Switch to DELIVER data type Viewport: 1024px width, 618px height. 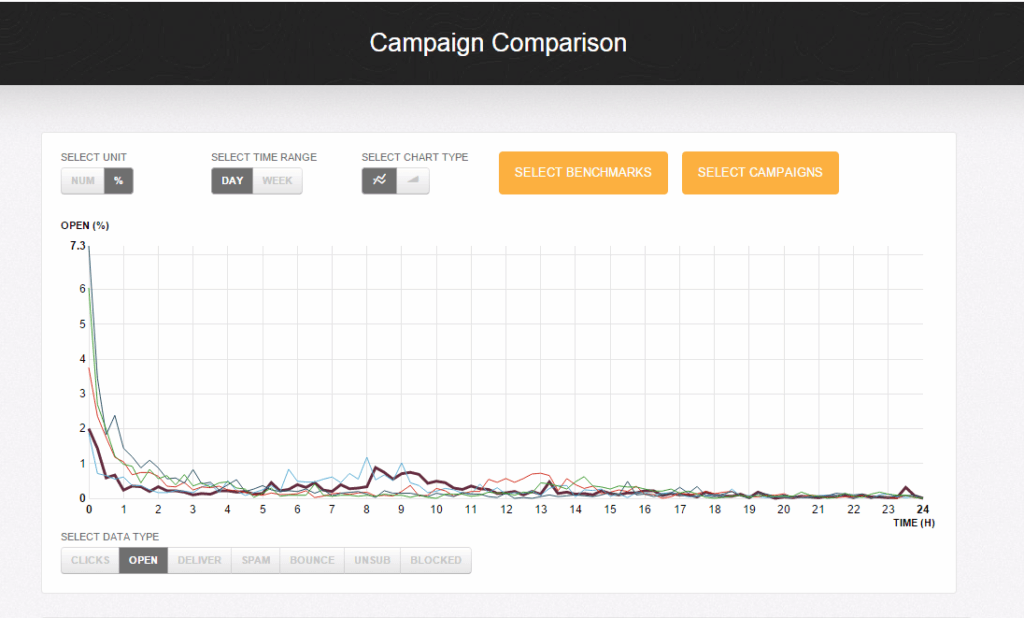click(x=199, y=560)
